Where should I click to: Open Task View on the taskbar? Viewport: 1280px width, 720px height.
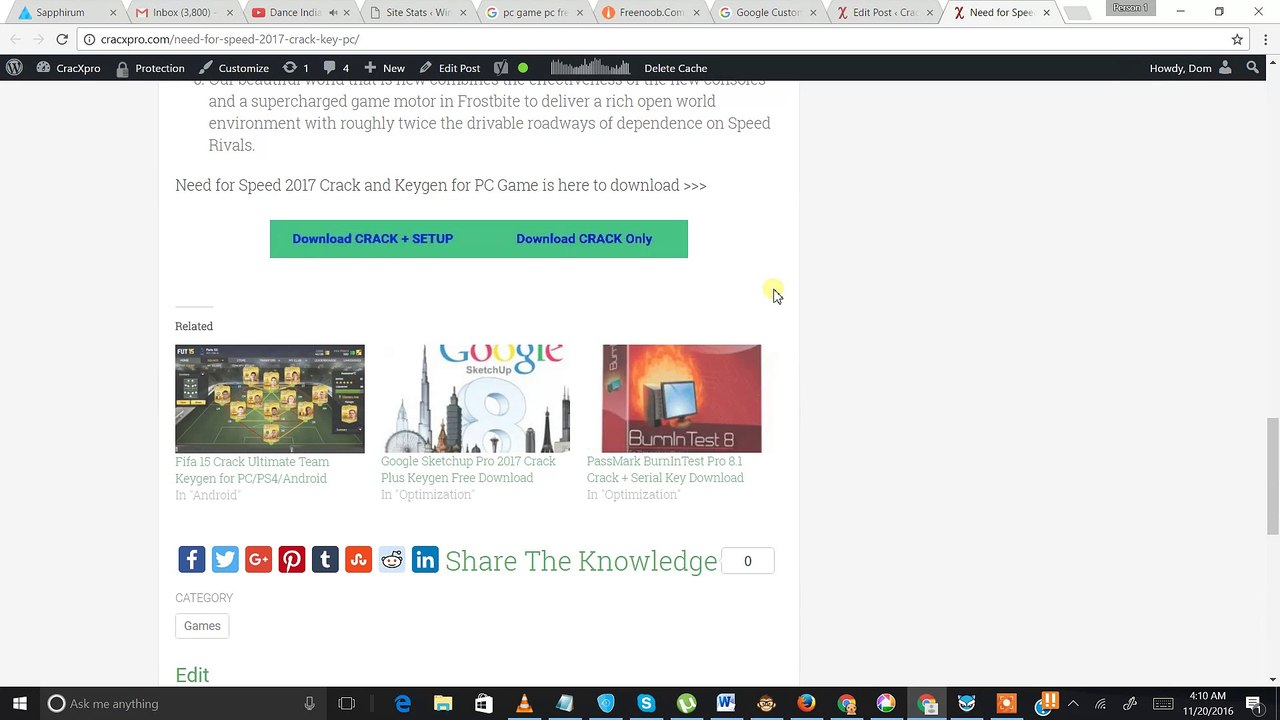click(347, 704)
